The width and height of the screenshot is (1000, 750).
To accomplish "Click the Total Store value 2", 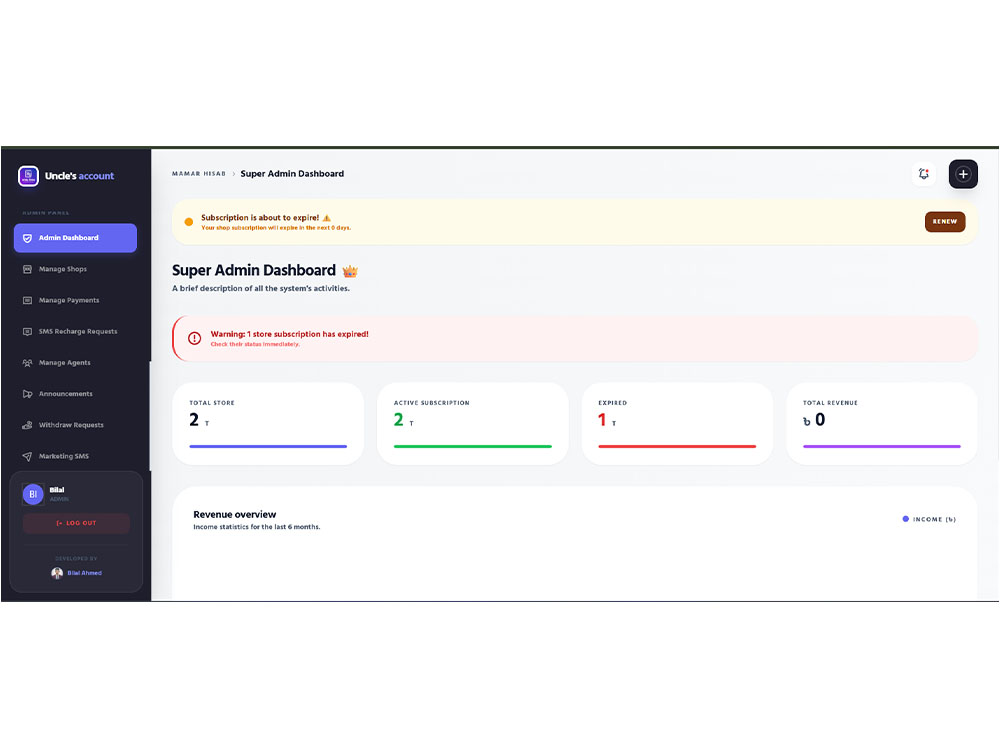I will 194,420.
